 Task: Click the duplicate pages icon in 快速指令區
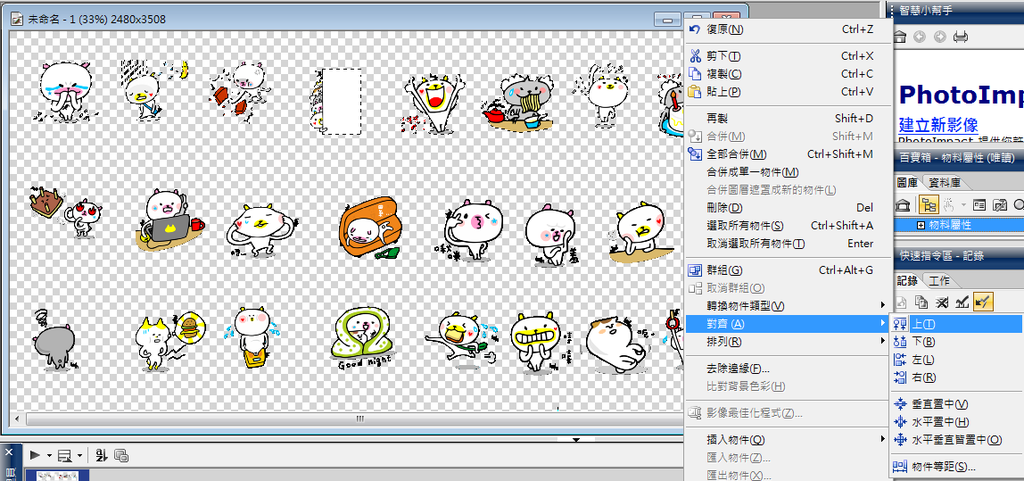pos(921,301)
